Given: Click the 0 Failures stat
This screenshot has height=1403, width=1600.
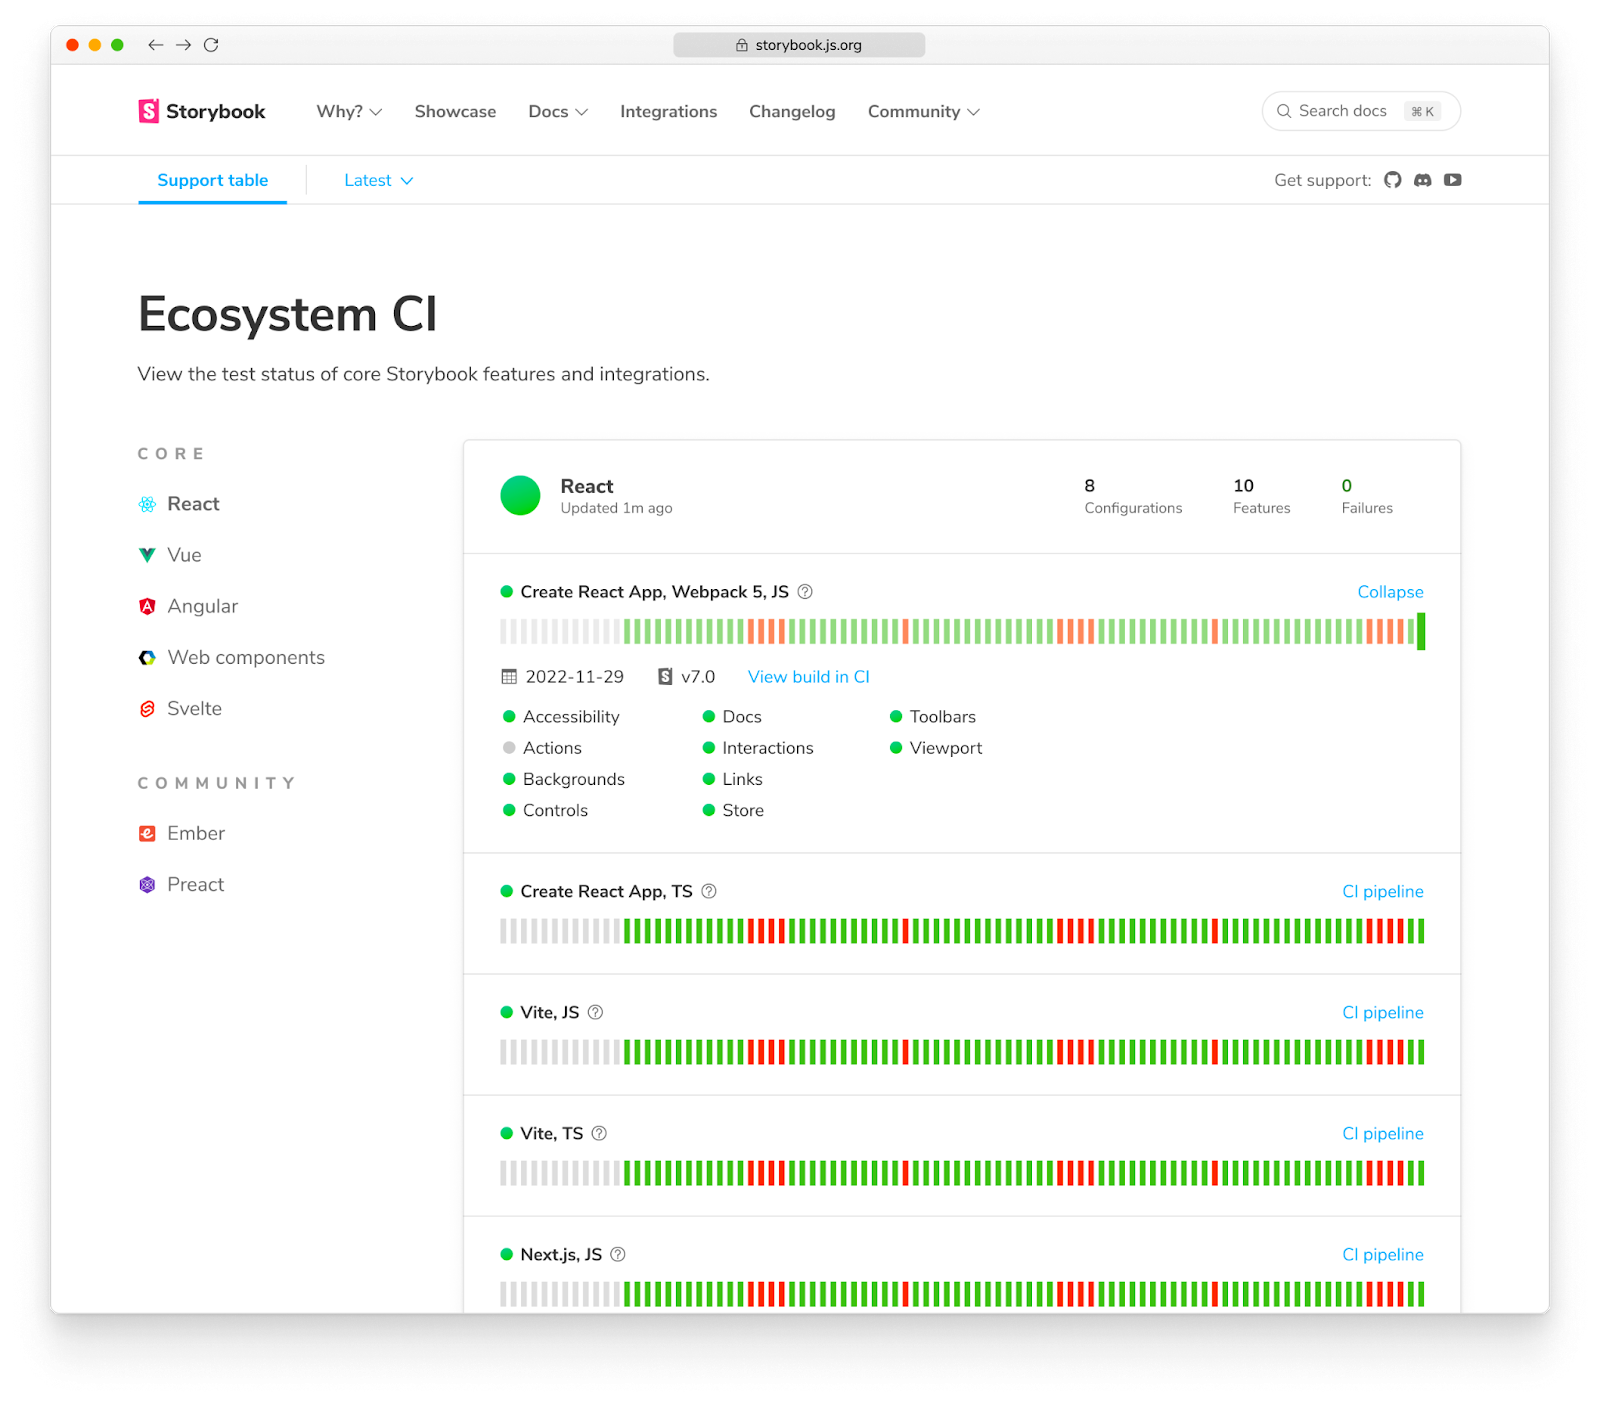Looking at the screenshot, I should [x=1367, y=496].
